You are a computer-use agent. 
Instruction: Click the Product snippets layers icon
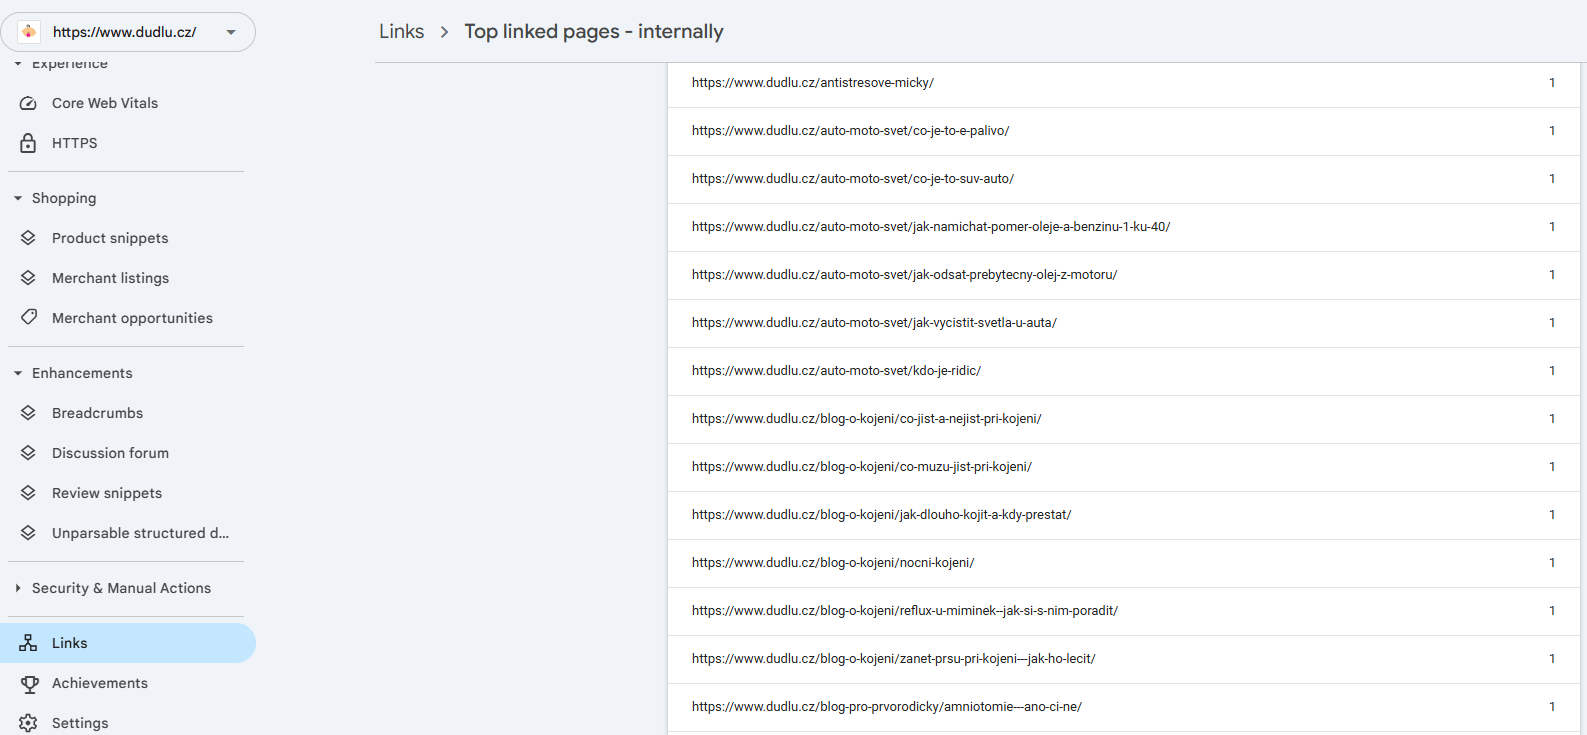(x=28, y=238)
